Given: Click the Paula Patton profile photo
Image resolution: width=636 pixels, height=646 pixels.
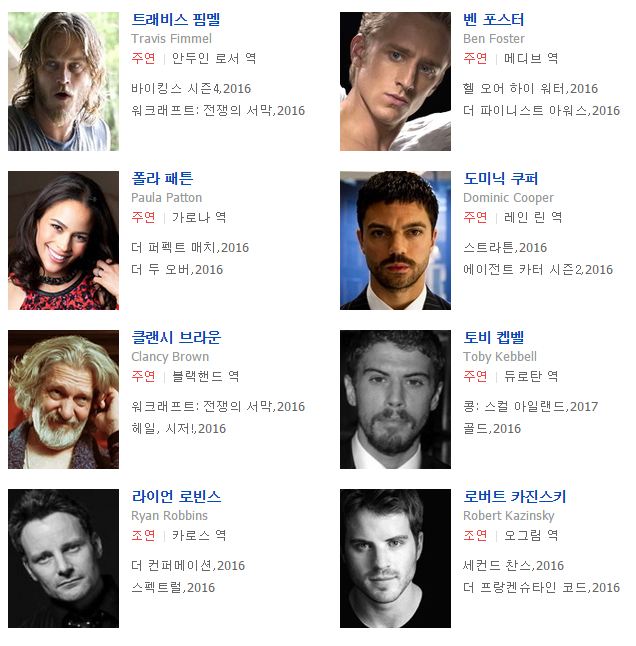Looking at the screenshot, I should [63, 240].
